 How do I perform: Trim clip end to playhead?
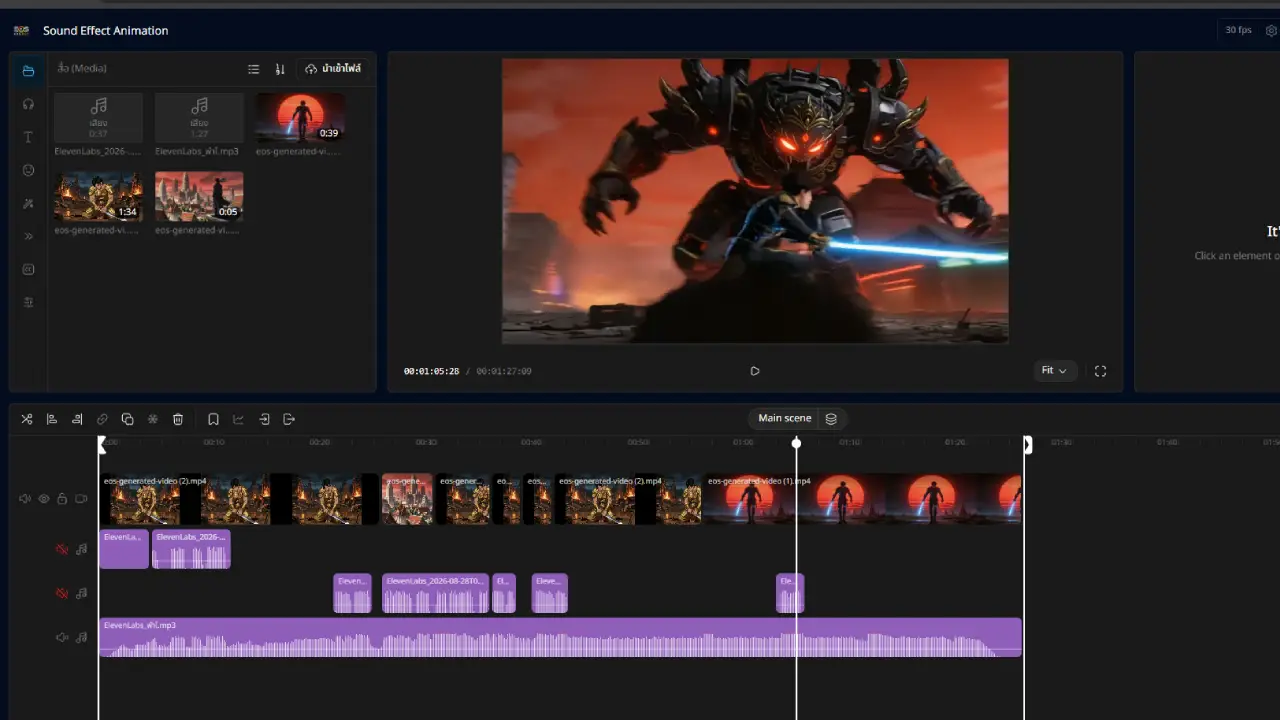coord(77,419)
